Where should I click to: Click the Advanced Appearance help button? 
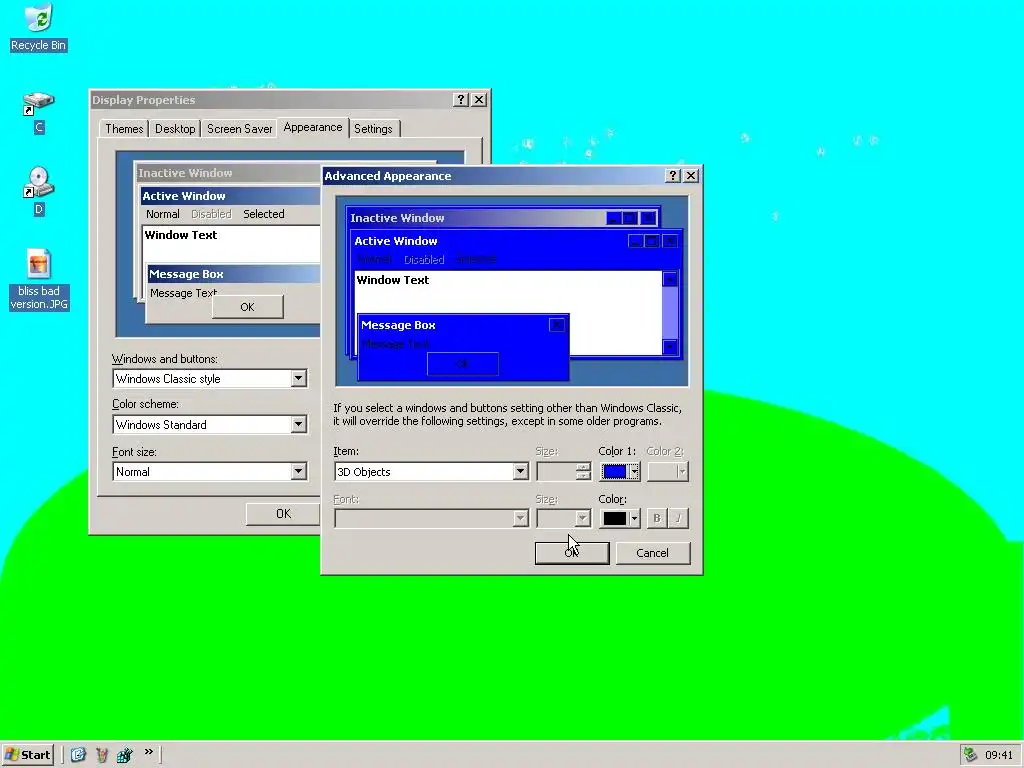(673, 176)
